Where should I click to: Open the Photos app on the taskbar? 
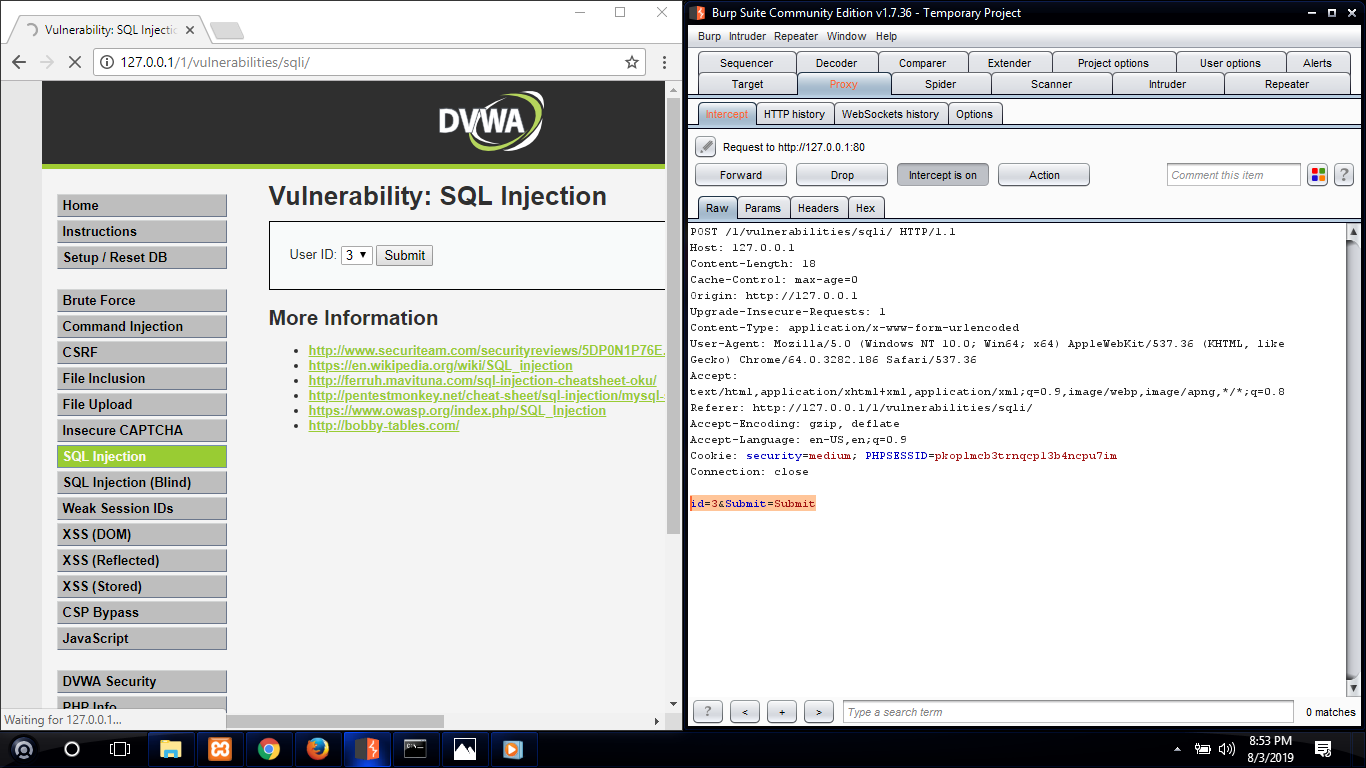[465, 748]
